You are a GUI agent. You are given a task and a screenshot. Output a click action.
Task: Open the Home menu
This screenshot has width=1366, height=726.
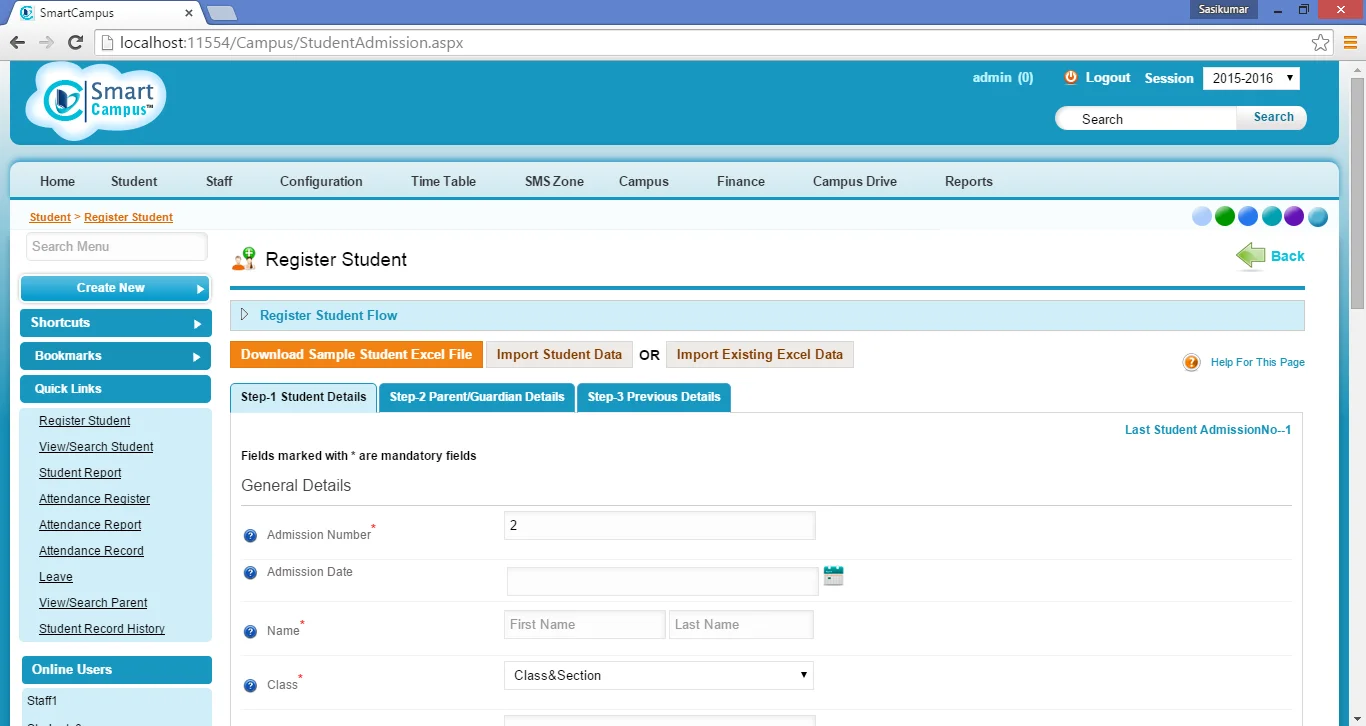click(x=57, y=181)
